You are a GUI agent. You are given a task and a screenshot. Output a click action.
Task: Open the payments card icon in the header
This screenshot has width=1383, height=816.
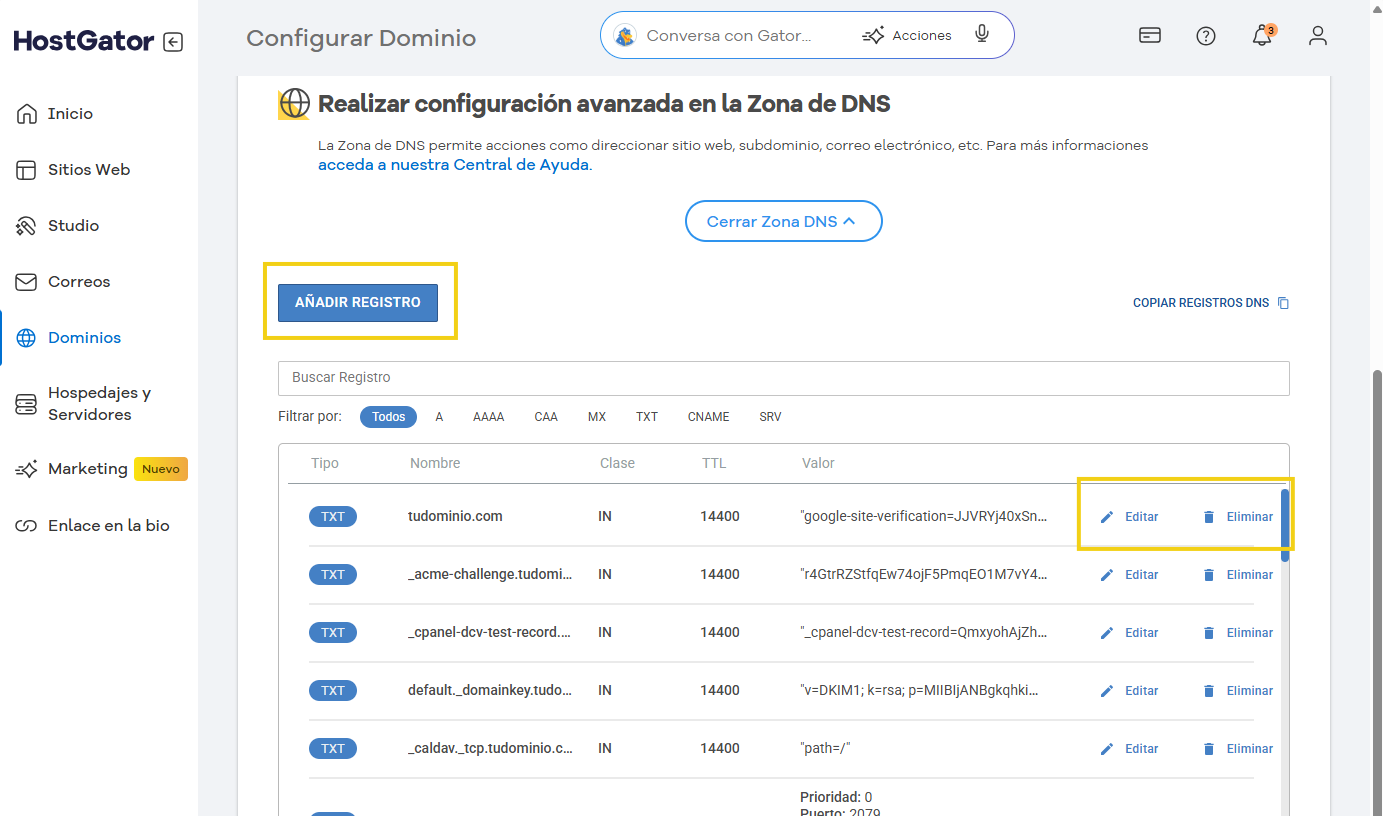[1149, 34]
